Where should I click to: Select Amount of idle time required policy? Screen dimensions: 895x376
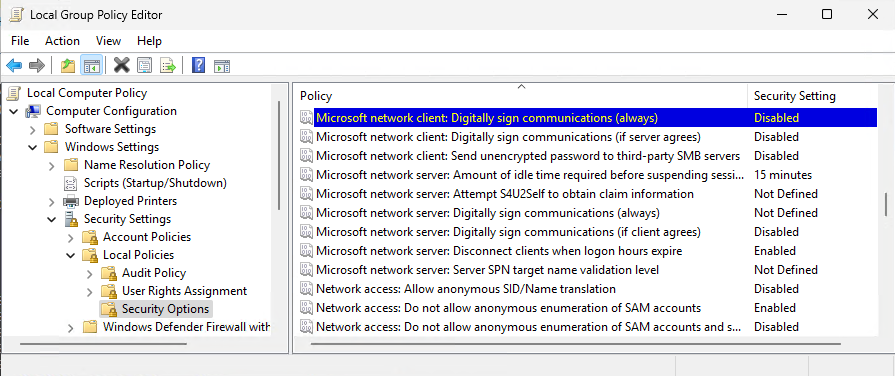point(530,175)
